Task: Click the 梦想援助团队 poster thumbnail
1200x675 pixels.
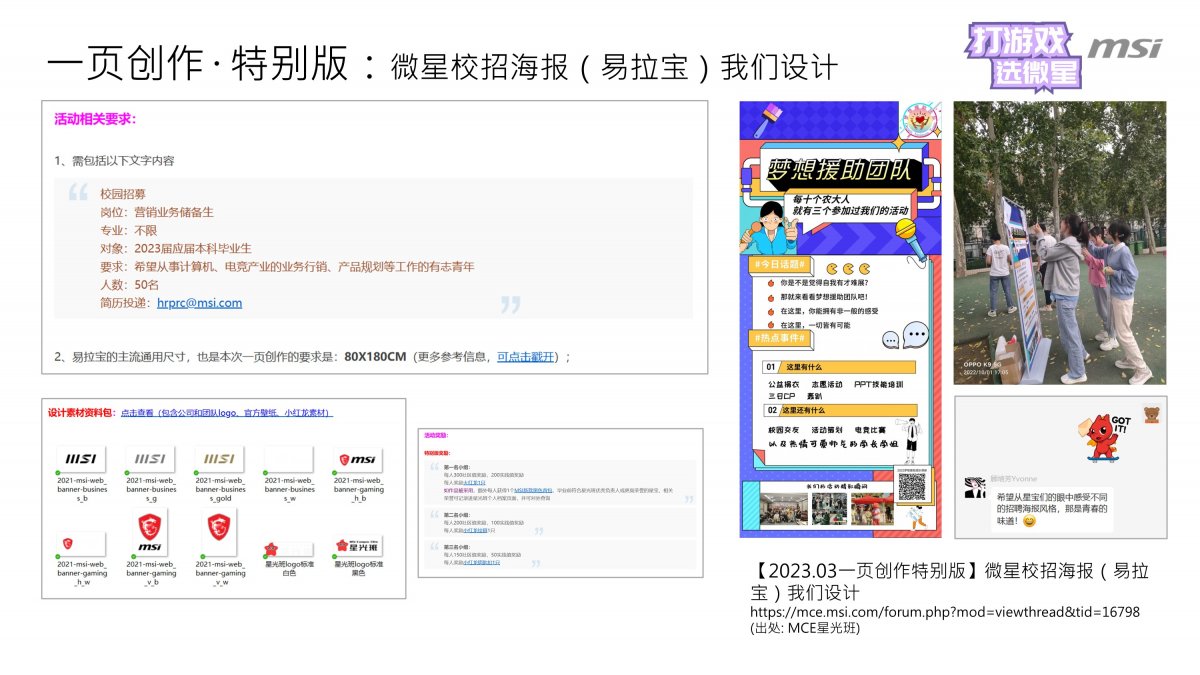Action: point(840,319)
